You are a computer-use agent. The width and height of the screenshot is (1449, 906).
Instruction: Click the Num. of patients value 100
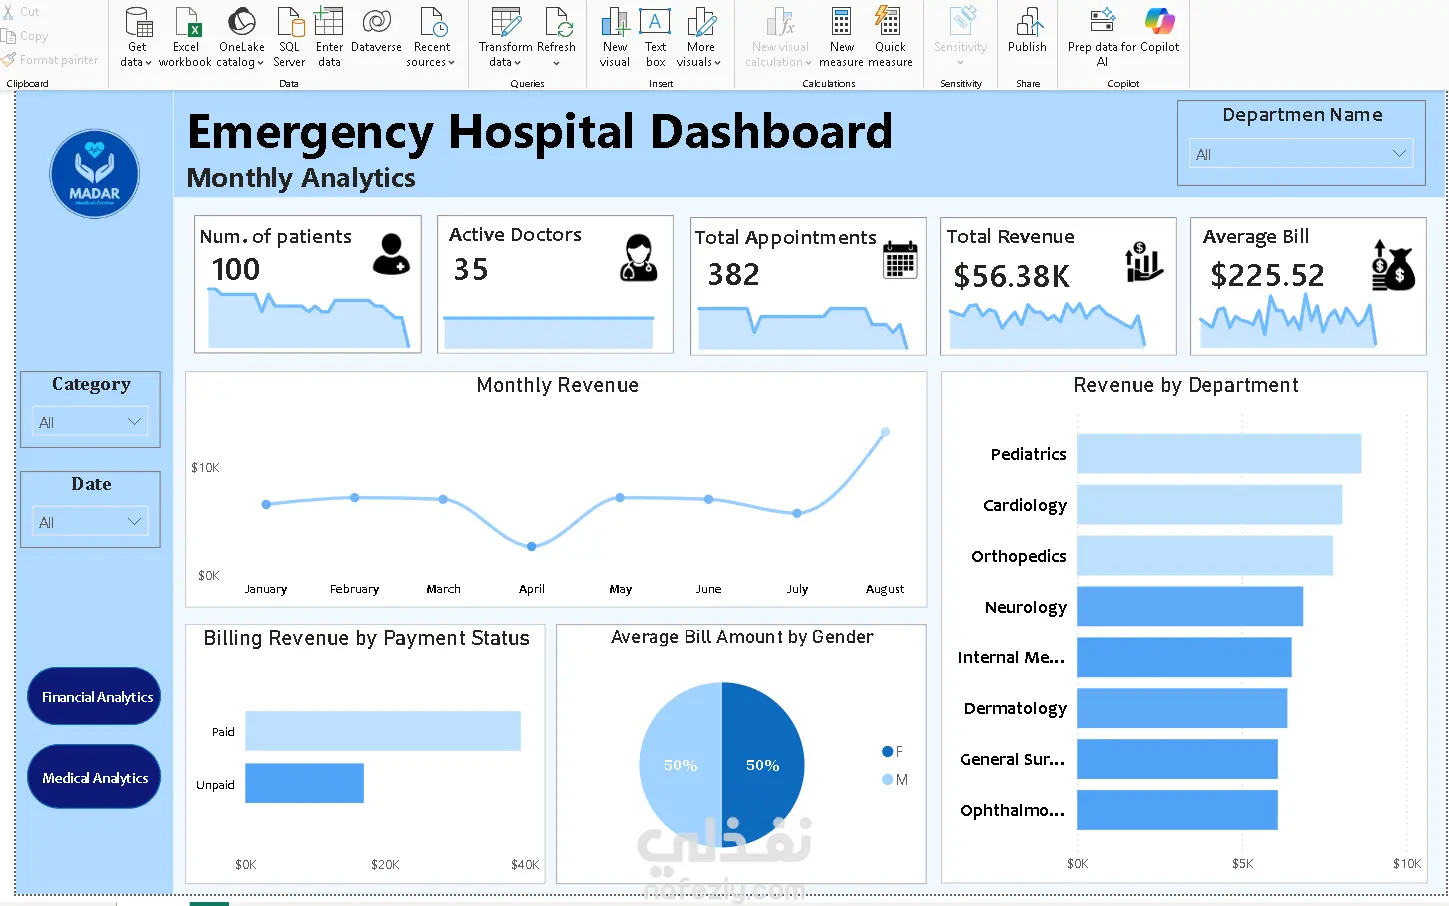coord(235,269)
